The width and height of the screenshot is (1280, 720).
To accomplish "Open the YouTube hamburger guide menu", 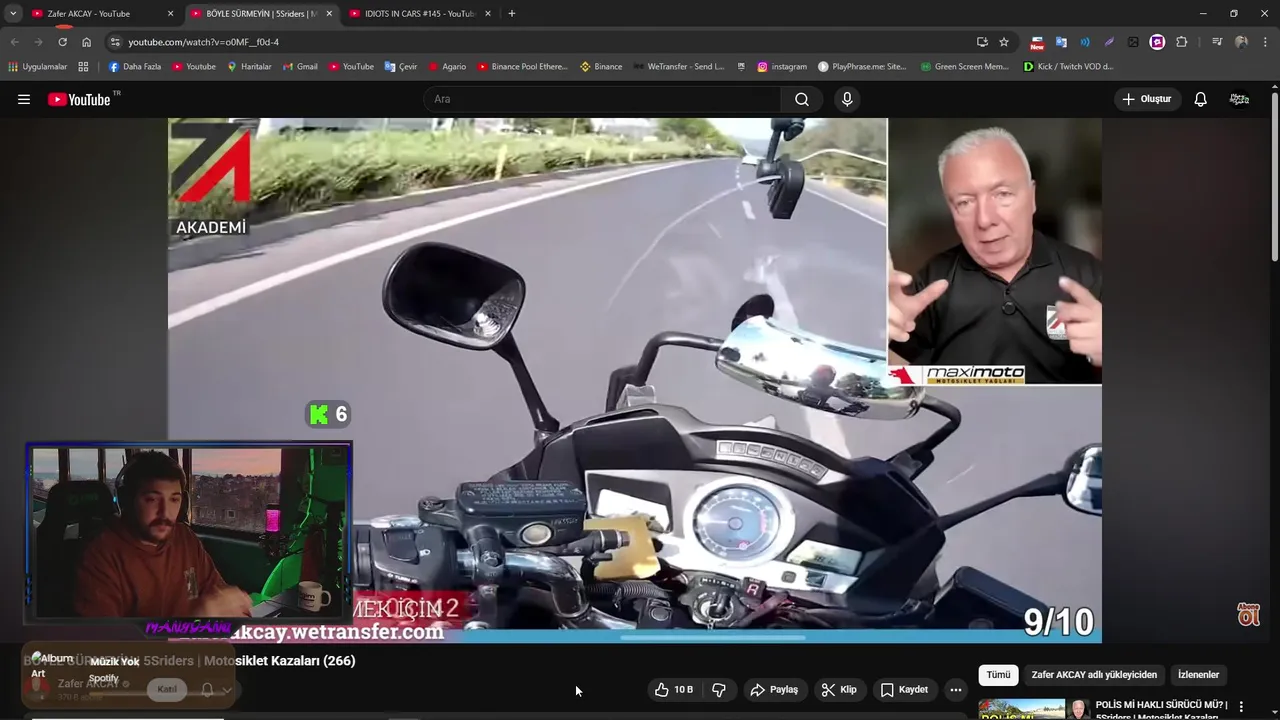I will 24,99.
